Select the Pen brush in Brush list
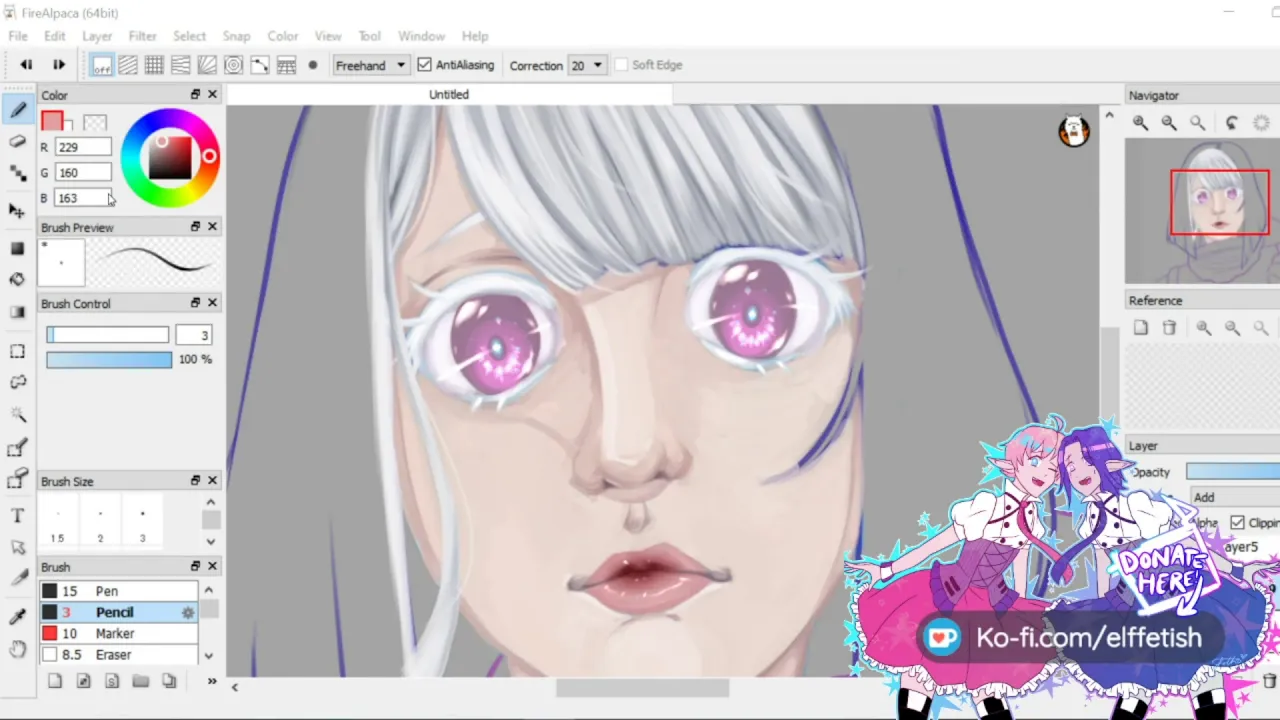The width and height of the screenshot is (1280, 720). click(x=119, y=591)
